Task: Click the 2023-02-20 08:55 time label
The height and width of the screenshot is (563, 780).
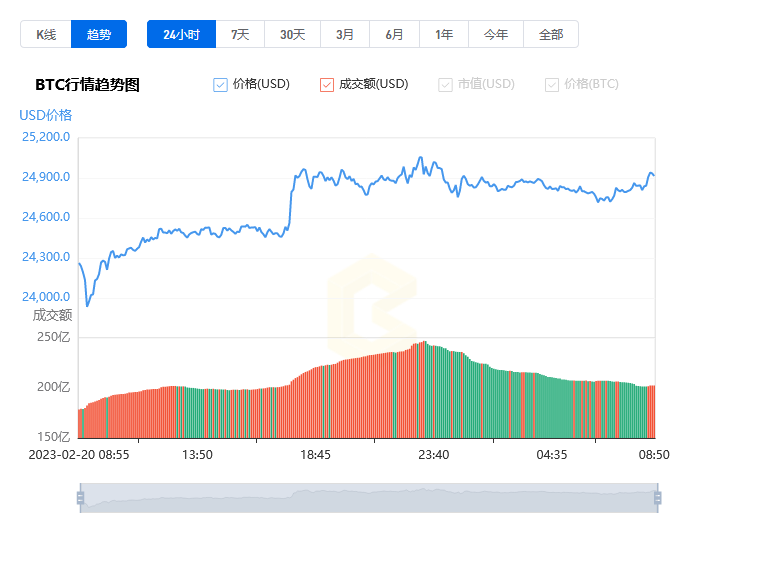Action: point(79,455)
